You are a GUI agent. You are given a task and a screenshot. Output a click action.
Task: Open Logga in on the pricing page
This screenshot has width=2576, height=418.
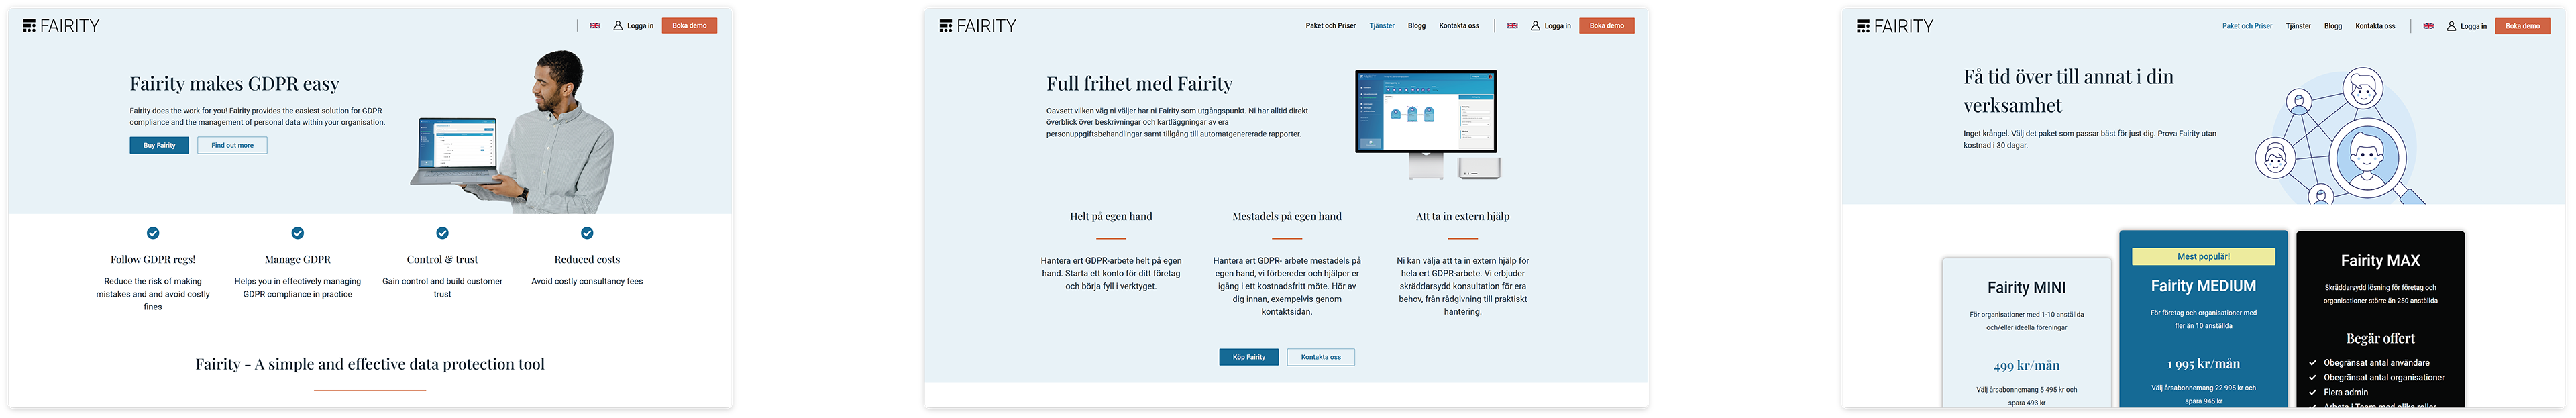point(2467,26)
